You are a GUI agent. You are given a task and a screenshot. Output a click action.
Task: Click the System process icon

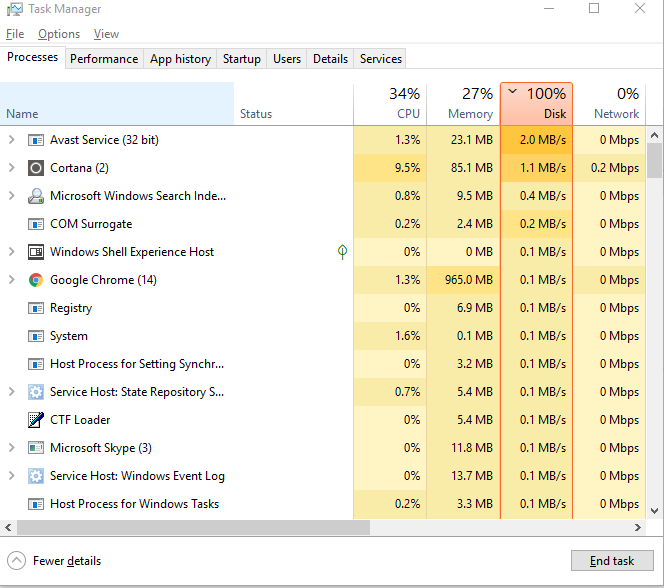[36, 336]
